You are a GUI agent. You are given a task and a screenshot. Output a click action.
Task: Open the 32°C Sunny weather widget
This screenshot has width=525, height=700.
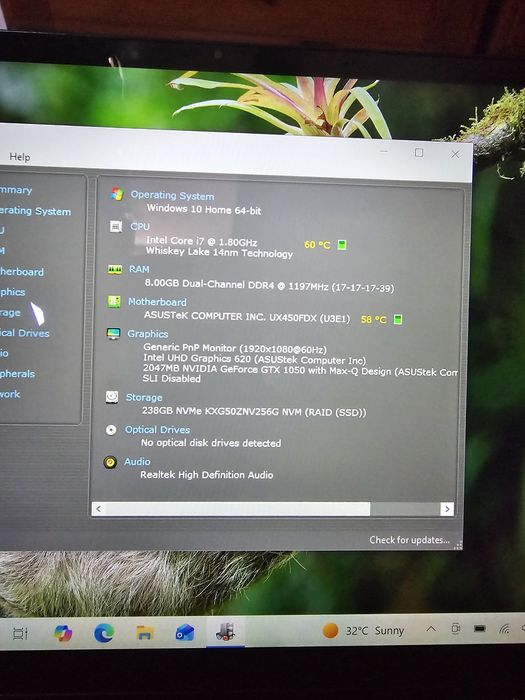point(363,631)
